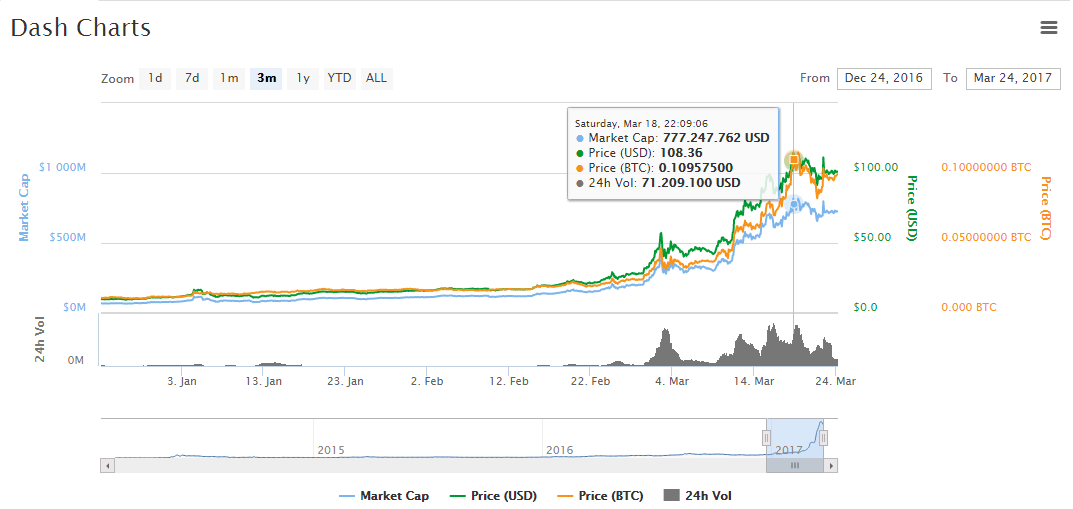
Task: Hide the Price (BTC) series
Action: pyautogui.click(x=601, y=496)
